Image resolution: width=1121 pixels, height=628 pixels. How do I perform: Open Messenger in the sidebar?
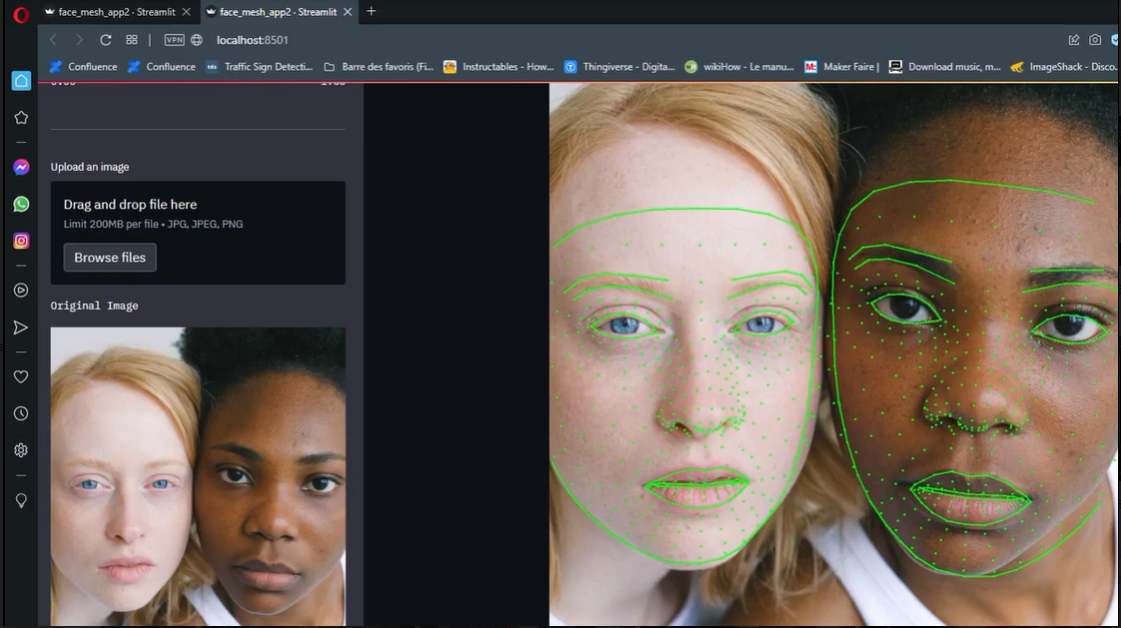[x=21, y=167]
